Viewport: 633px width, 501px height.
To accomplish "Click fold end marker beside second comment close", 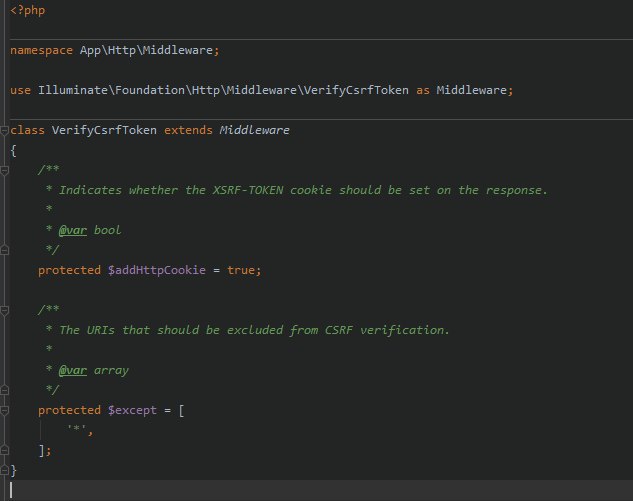I will pos(4,390).
